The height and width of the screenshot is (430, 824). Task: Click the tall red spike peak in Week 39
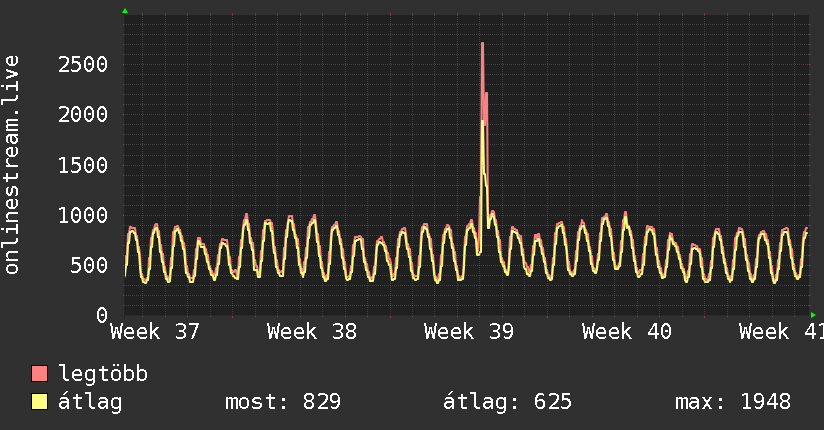click(x=482, y=44)
